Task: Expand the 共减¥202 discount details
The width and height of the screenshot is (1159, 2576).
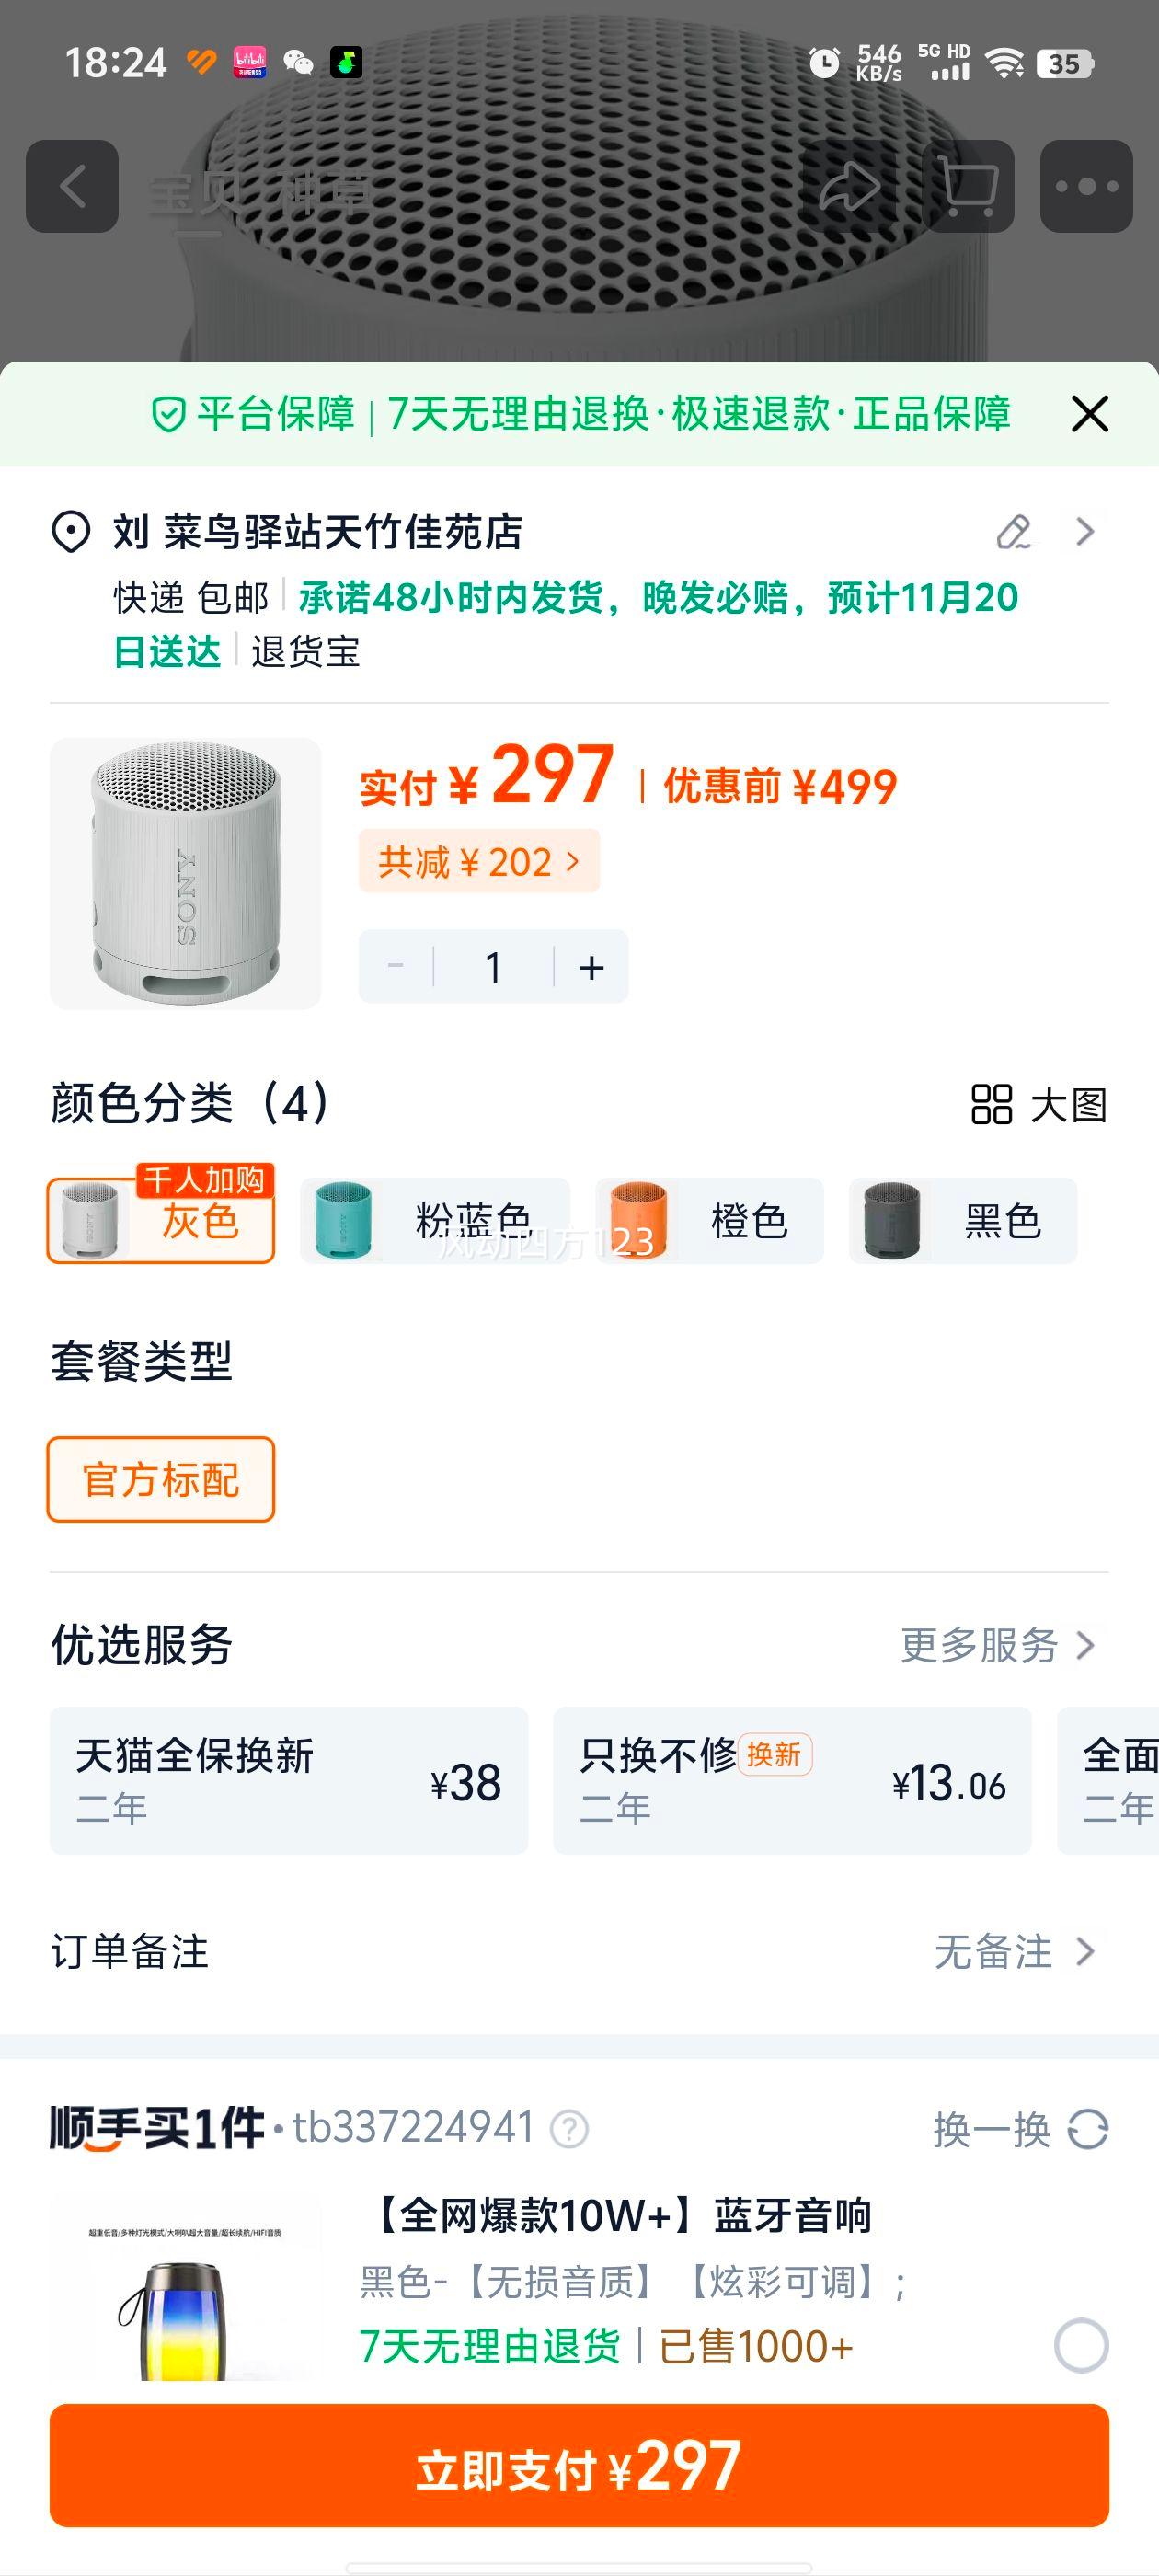Action: coord(479,861)
